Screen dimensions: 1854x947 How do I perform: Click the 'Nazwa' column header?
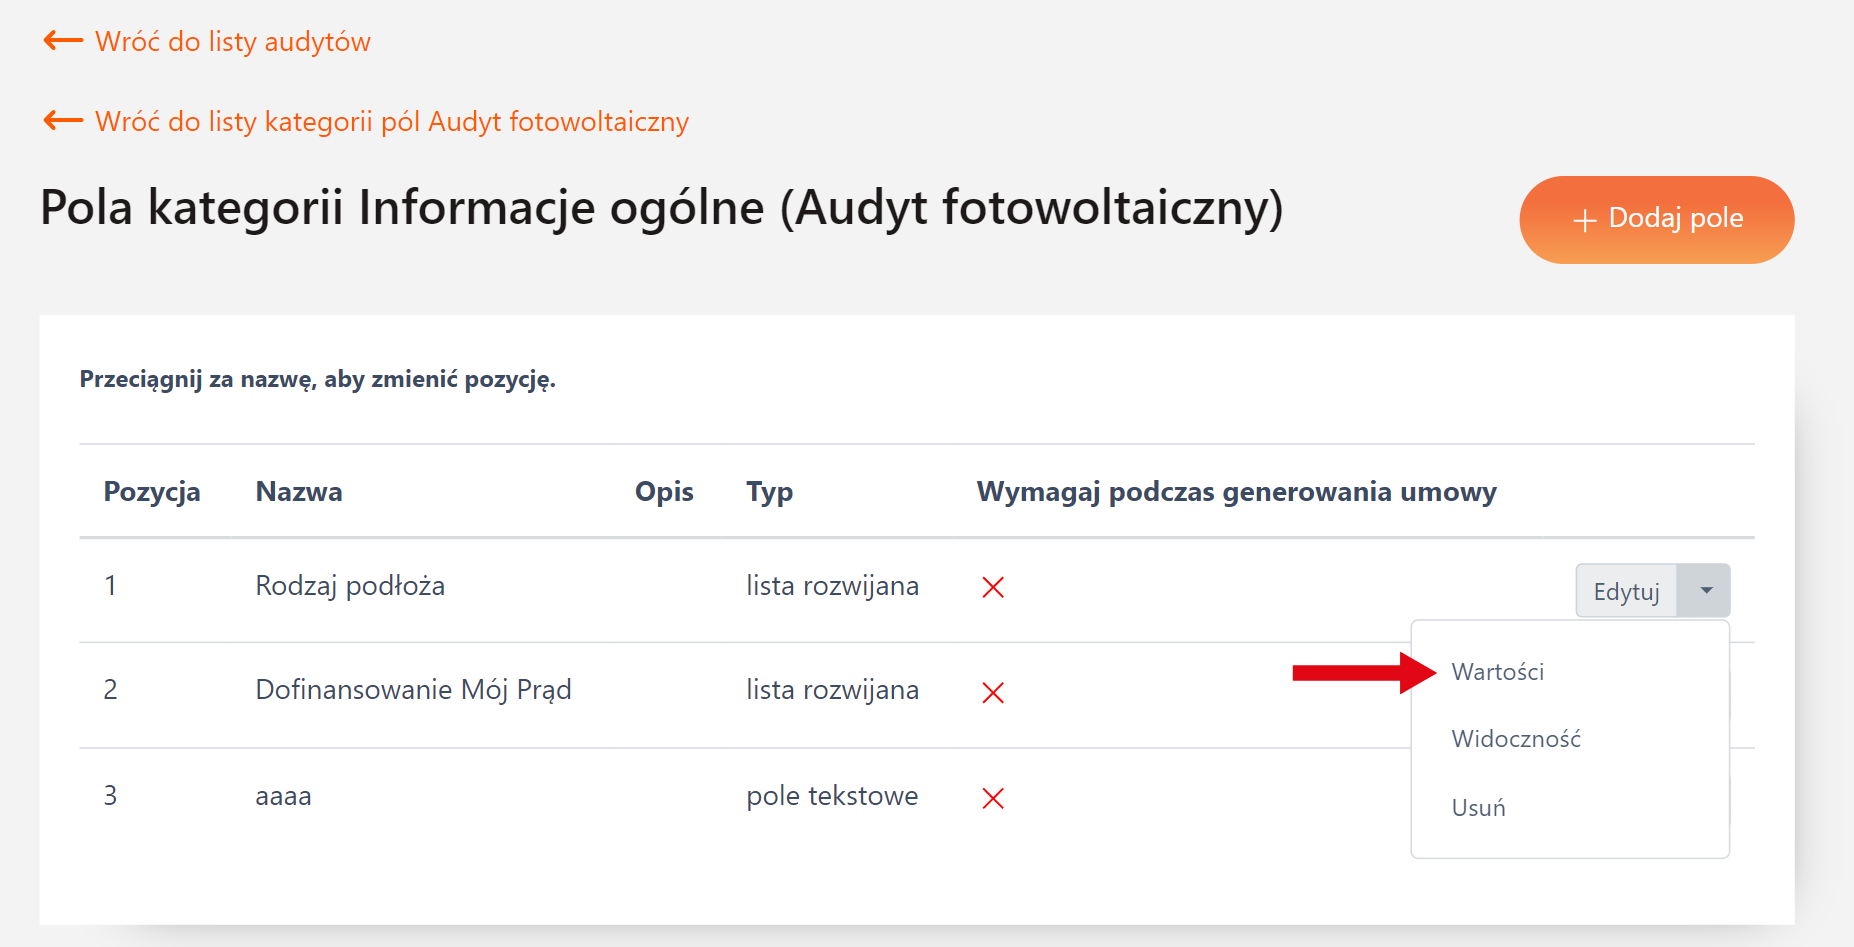[299, 492]
